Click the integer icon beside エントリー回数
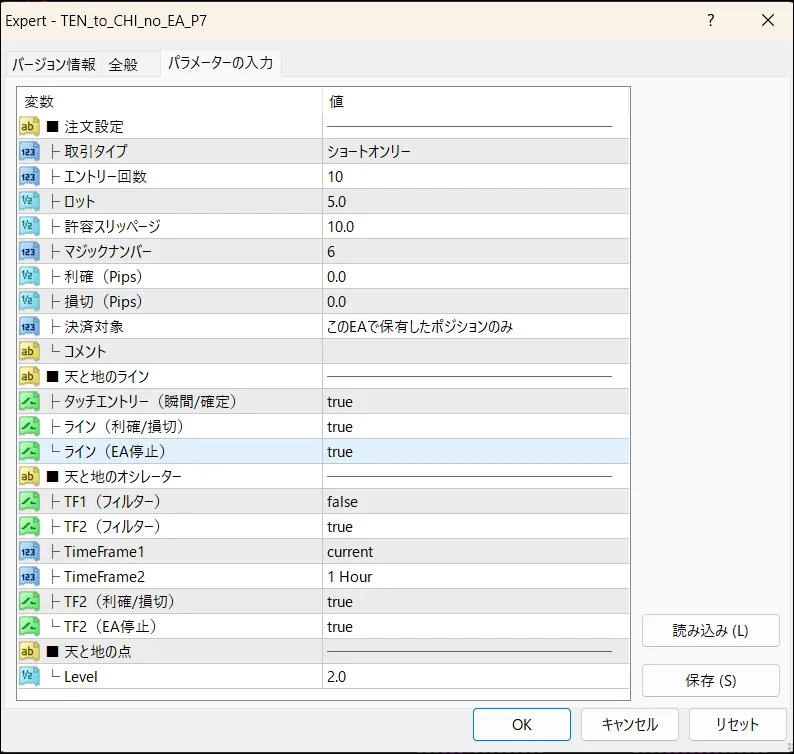 click(x=29, y=176)
